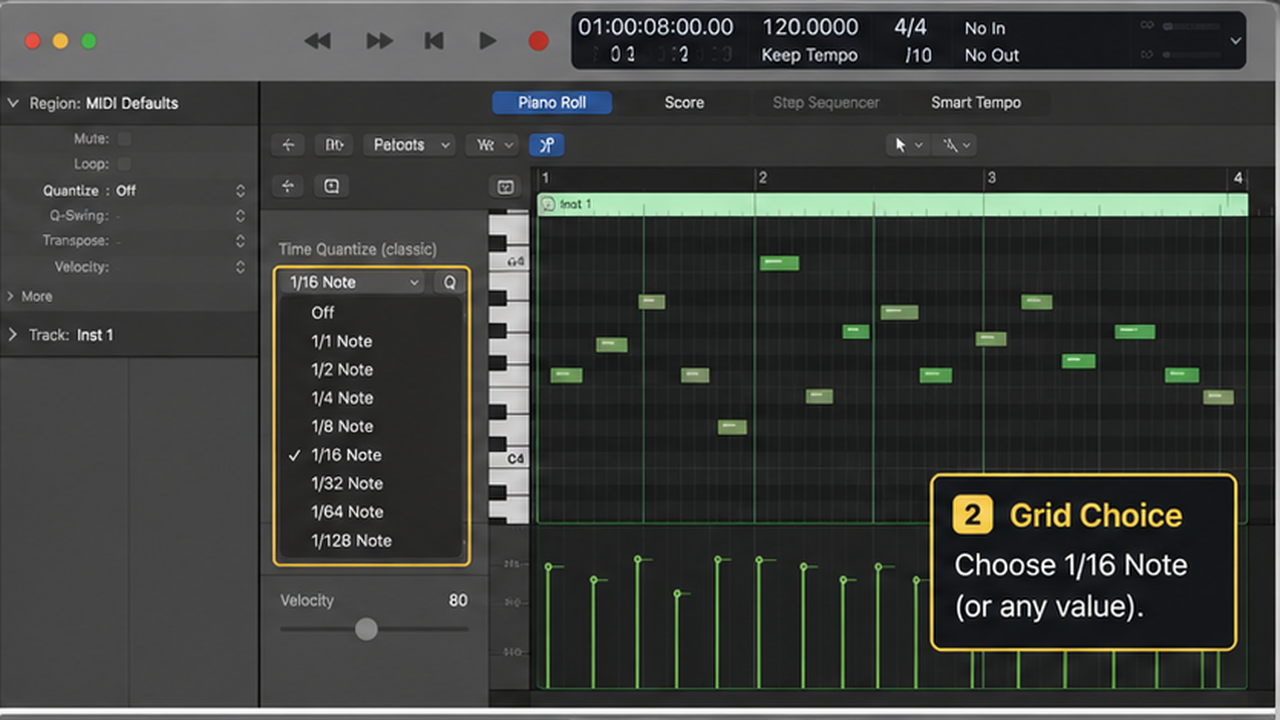Open the 1/16 Note Time Quantize dropdown
This screenshot has width=1280, height=720.
pos(352,282)
